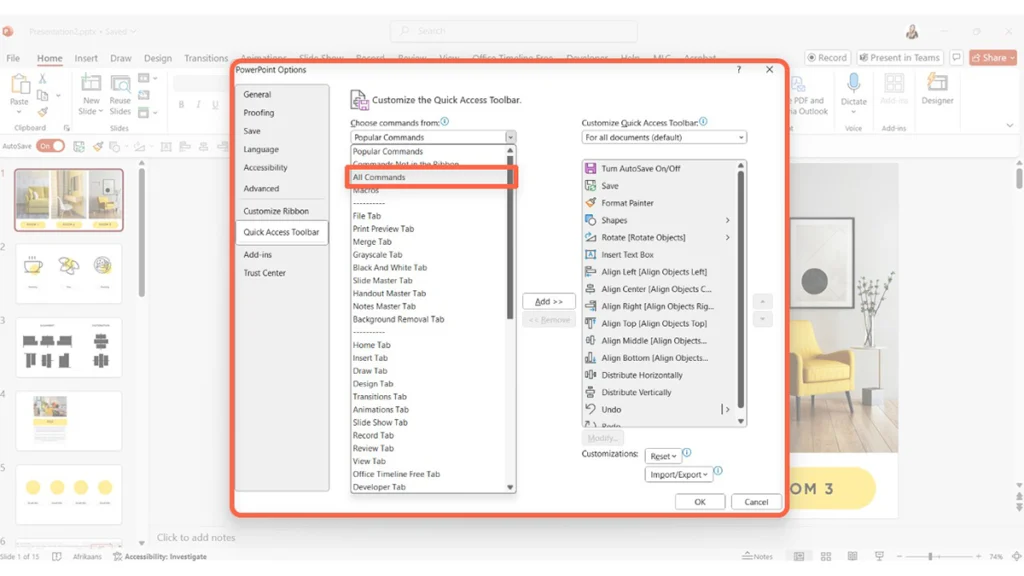Expand the Rotate Objects submenu arrow

727,237
